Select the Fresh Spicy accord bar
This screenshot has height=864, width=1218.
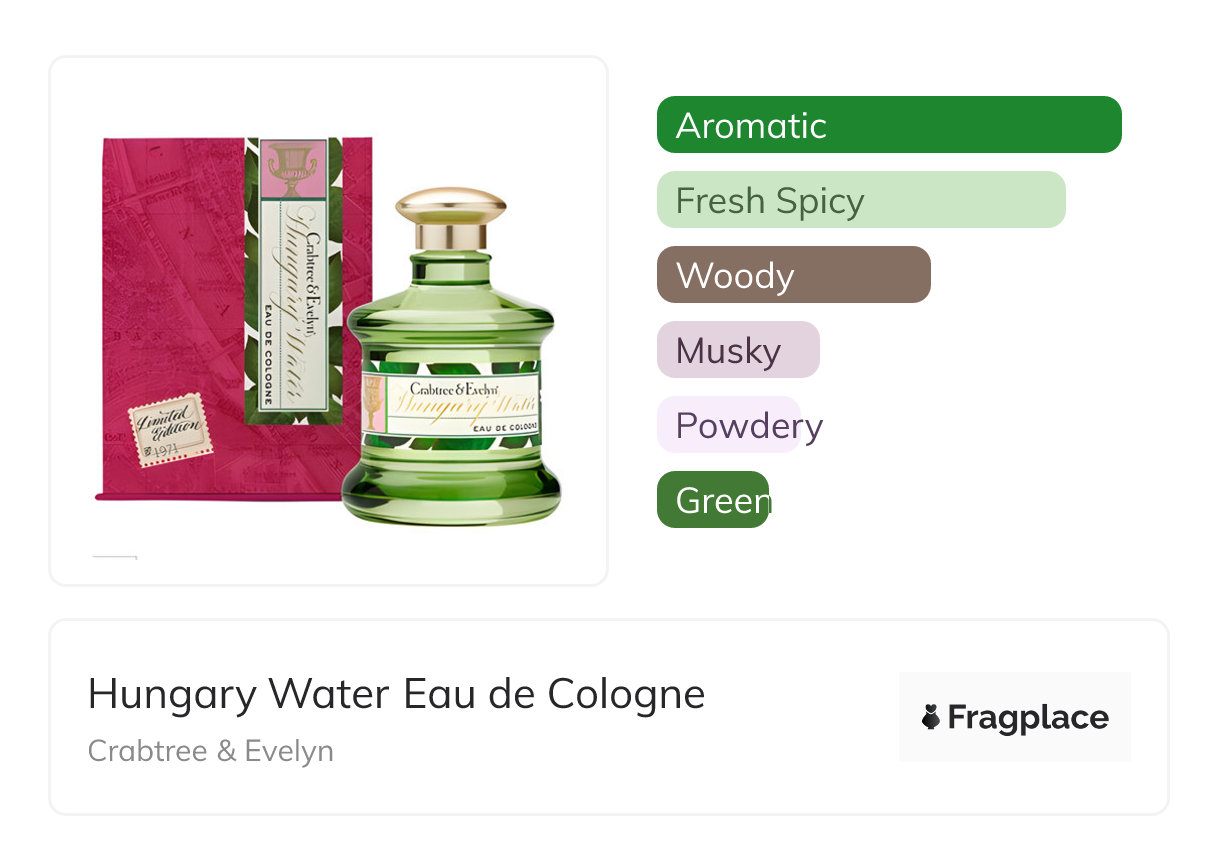pos(861,200)
